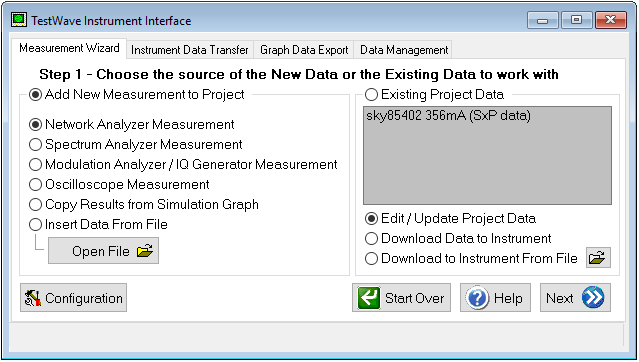Click the TestWave app icon in title bar

[19, 20]
